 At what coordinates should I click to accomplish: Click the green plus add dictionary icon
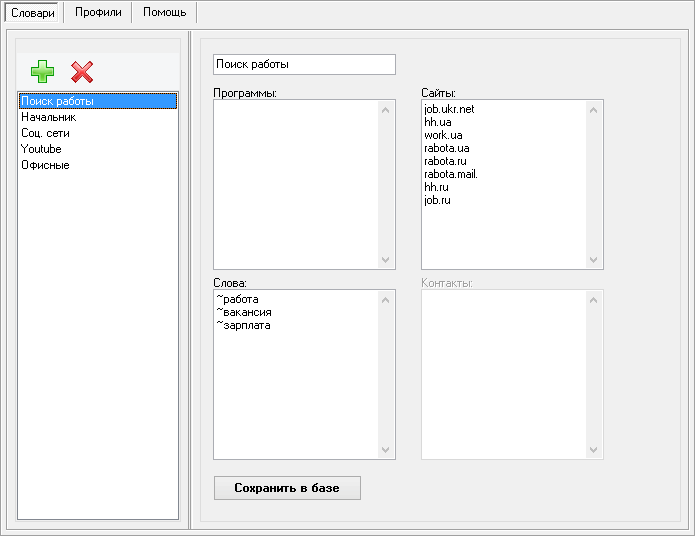pos(42,71)
